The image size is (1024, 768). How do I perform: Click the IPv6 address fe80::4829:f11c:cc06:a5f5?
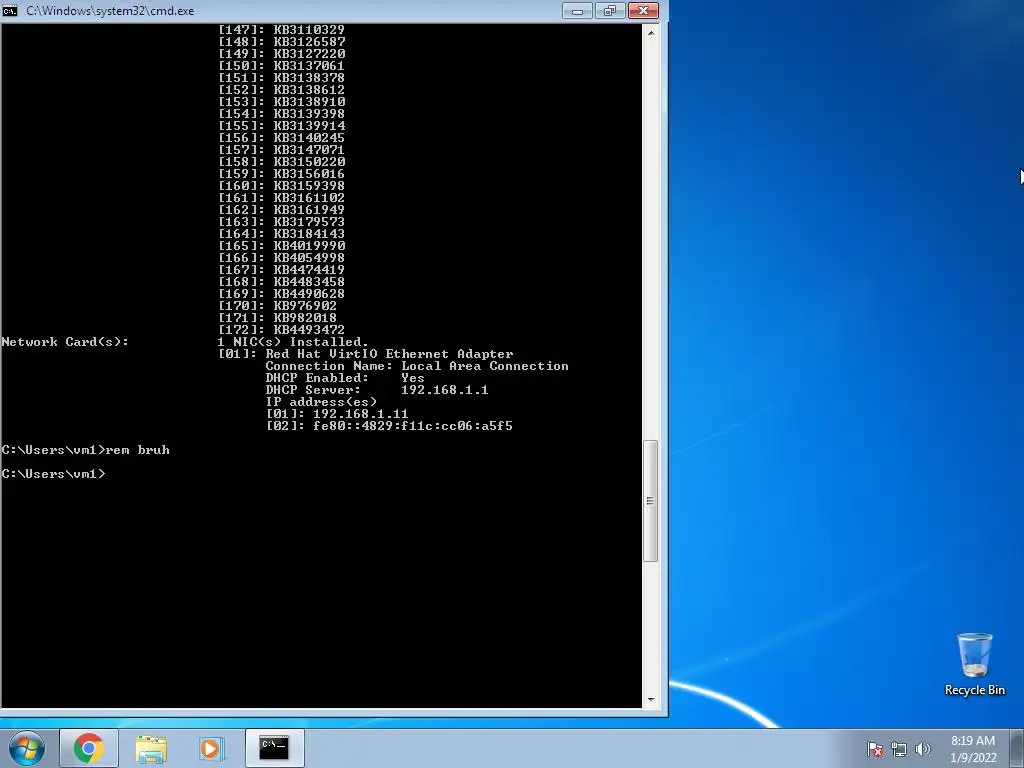pos(413,426)
